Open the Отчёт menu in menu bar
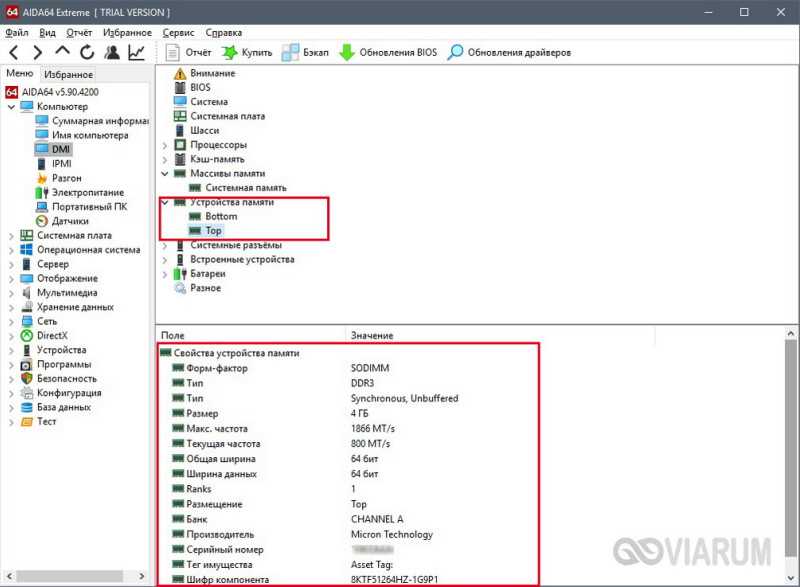Screen dimensions: 800x587 tap(79, 33)
